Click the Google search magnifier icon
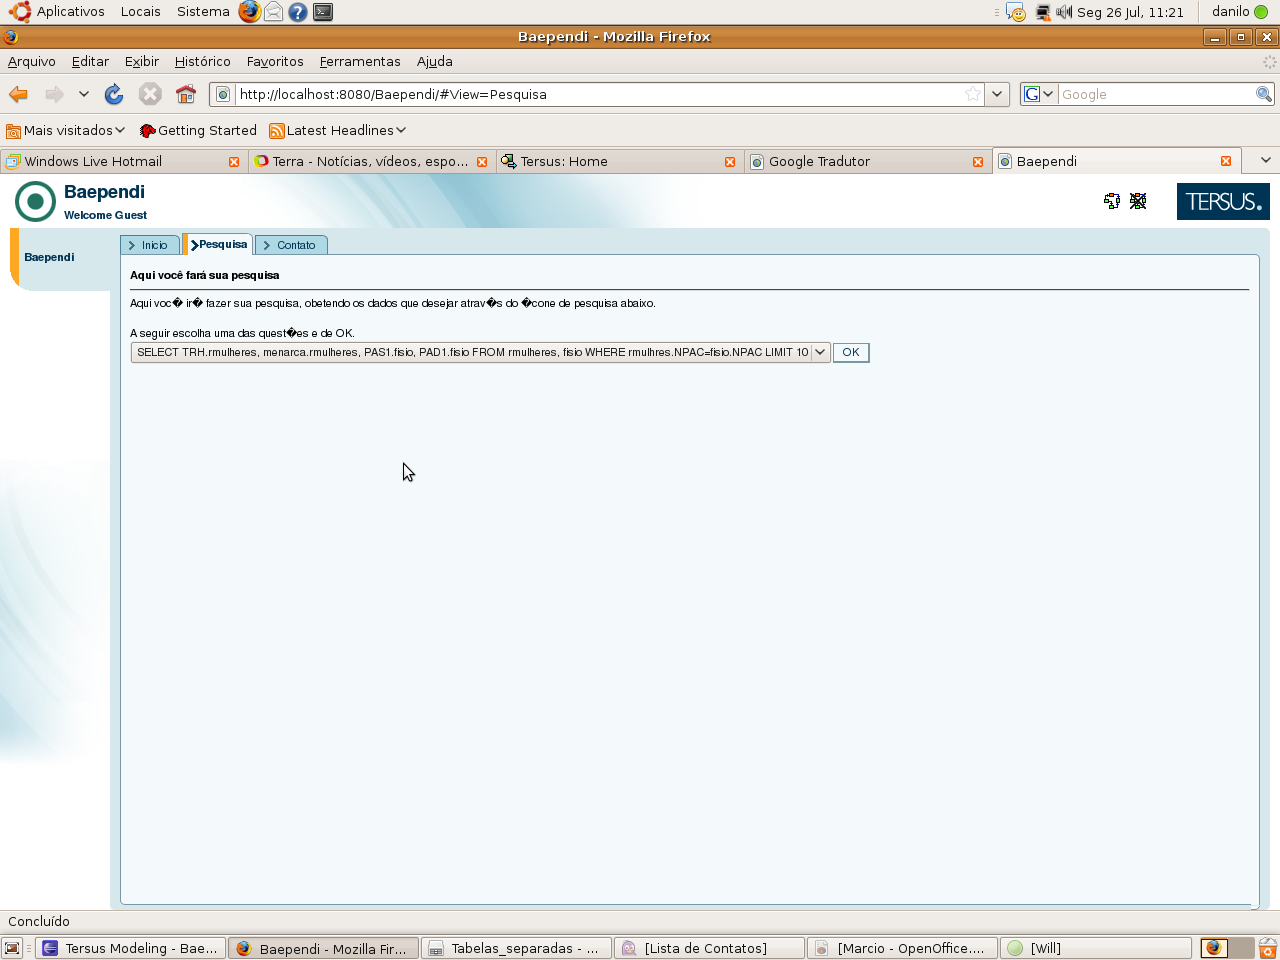Image resolution: width=1280 pixels, height=960 pixels. click(x=1263, y=94)
